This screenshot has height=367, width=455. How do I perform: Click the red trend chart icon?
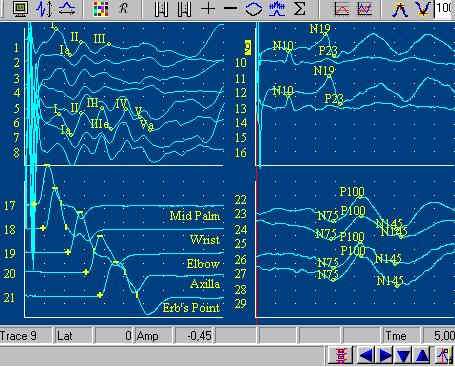tap(342, 9)
